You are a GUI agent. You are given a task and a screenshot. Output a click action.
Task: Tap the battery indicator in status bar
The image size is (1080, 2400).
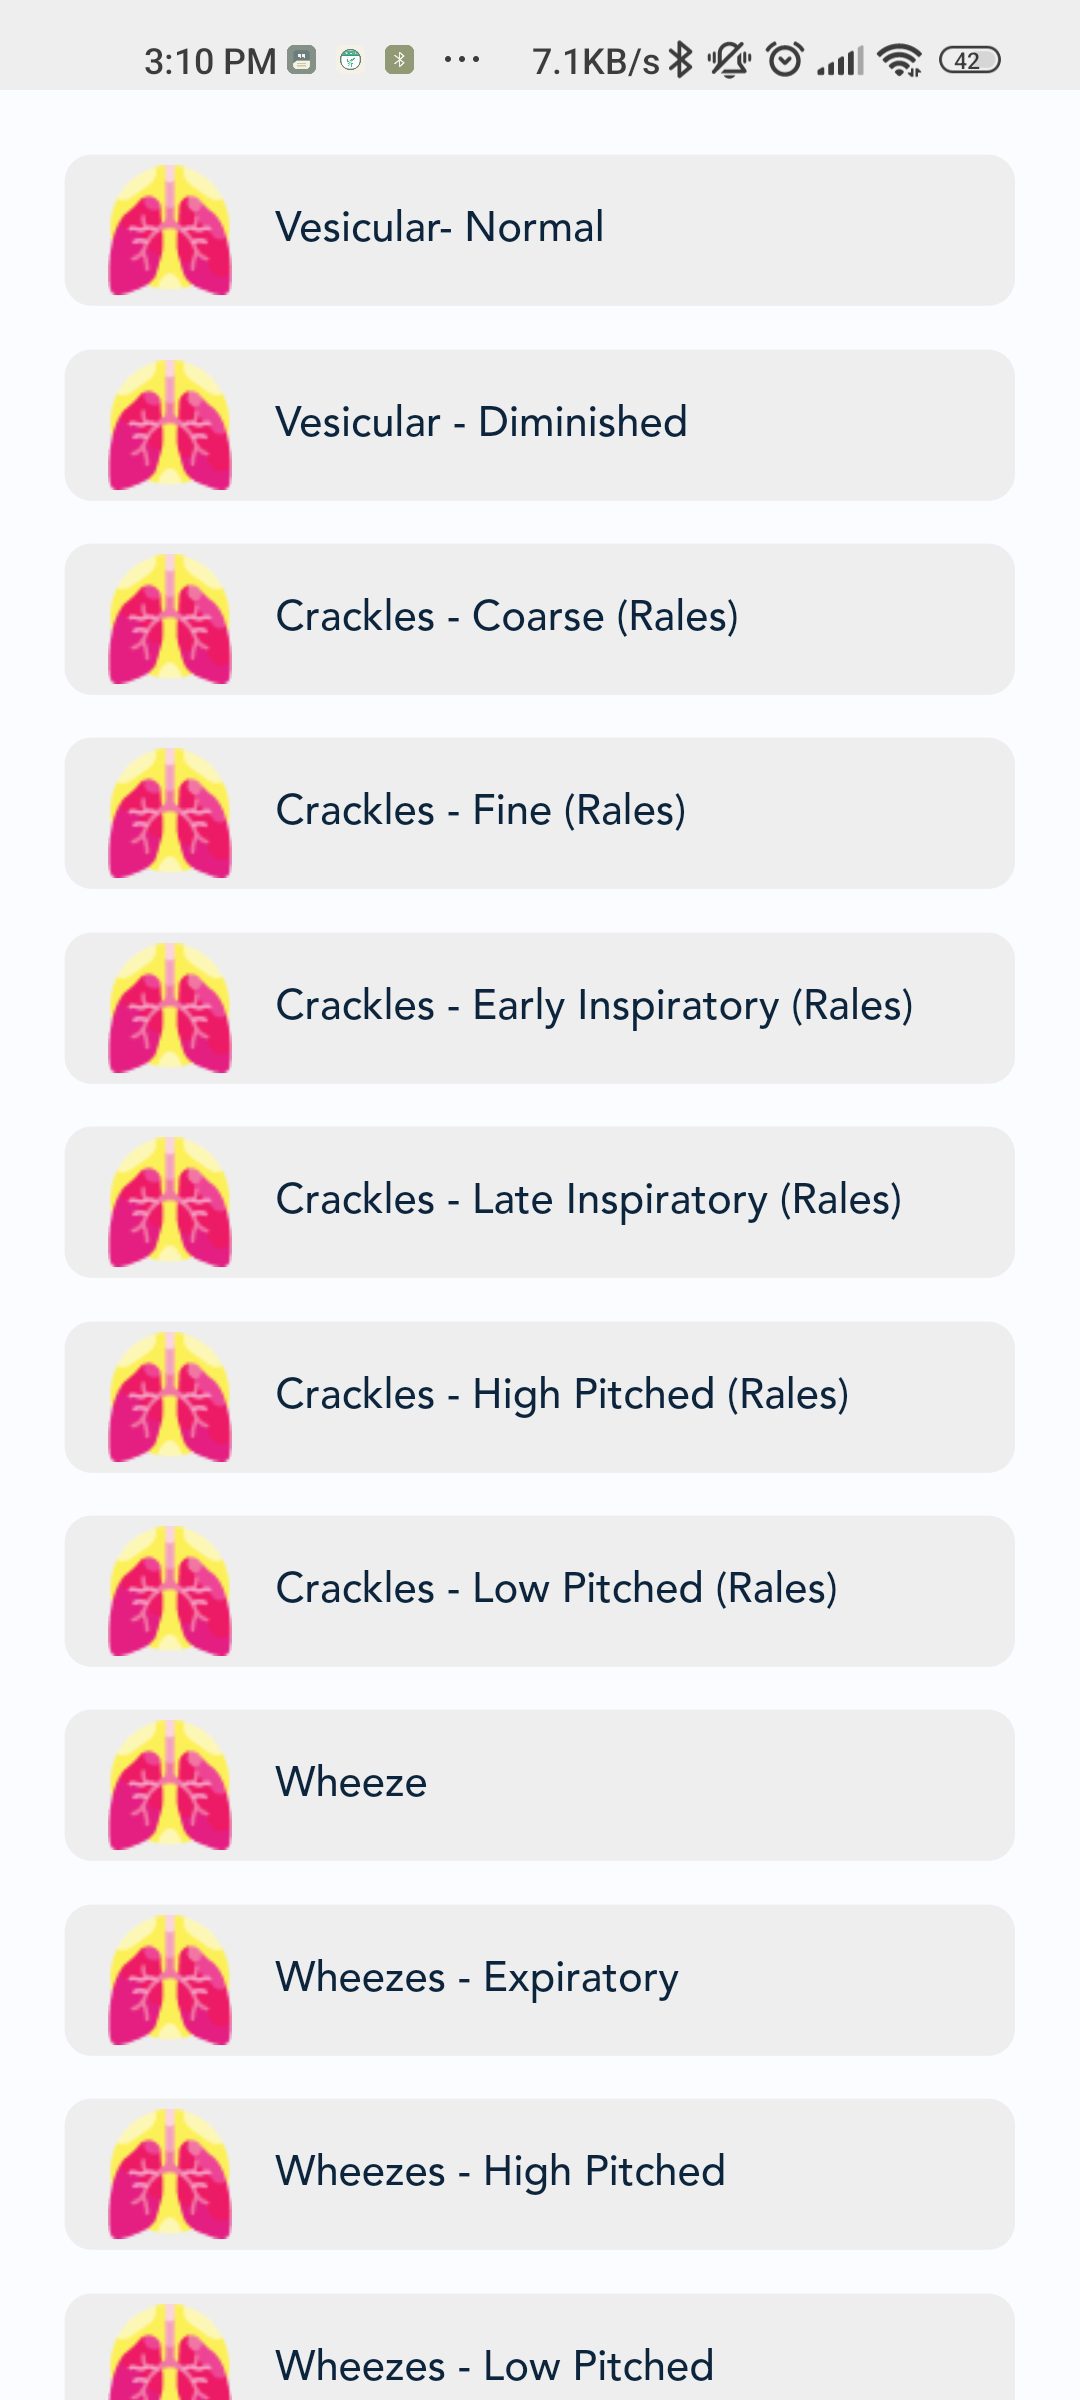pos(969,61)
